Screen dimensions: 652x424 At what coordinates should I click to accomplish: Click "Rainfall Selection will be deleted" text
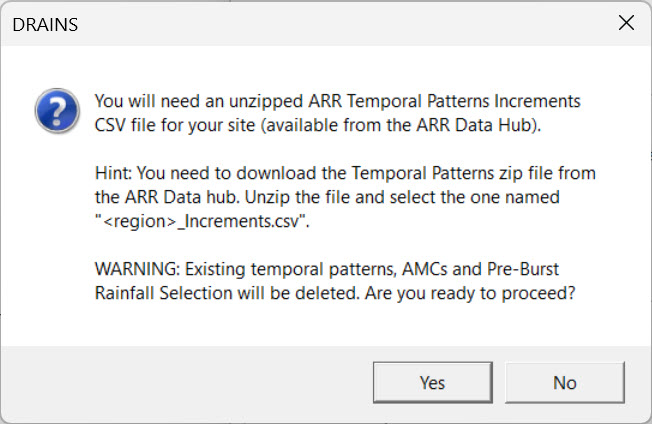226,293
